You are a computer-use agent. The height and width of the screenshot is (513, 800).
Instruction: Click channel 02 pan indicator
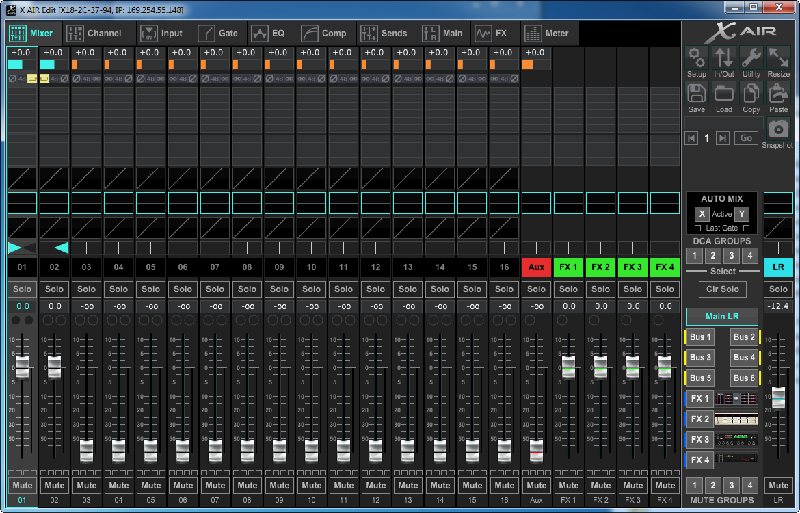(x=54, y=248)
